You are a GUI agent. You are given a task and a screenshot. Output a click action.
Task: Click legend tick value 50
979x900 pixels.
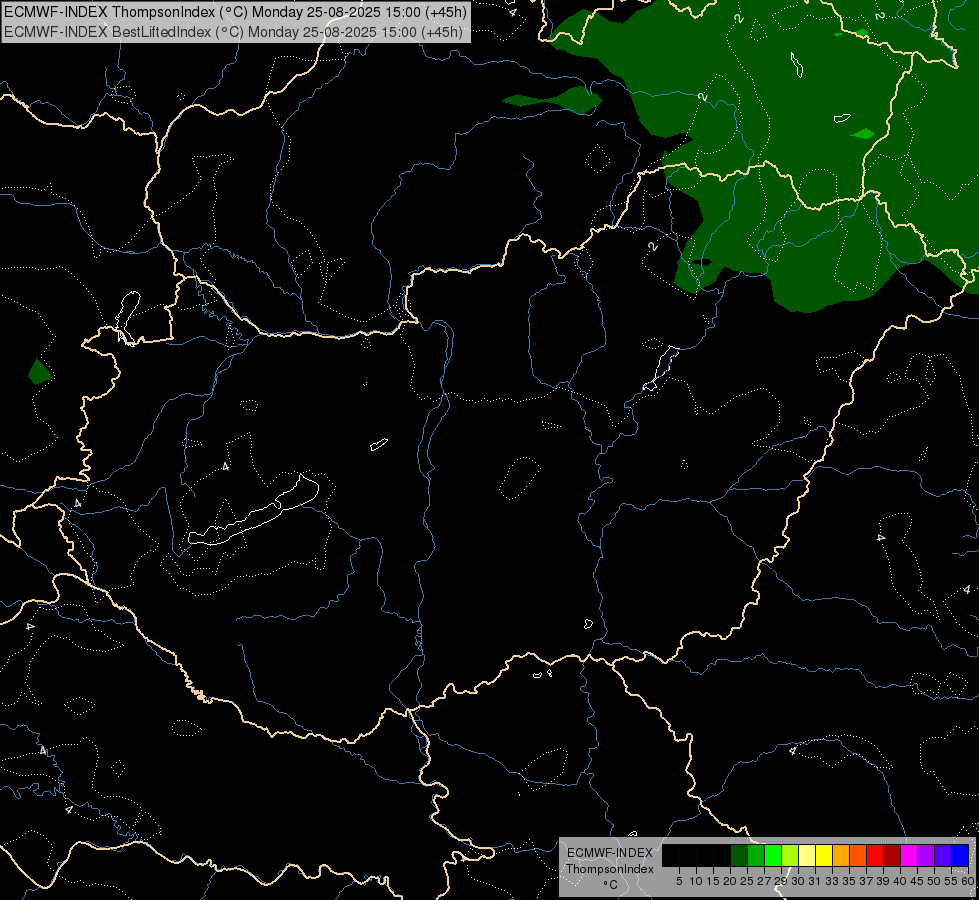[935, 881]
